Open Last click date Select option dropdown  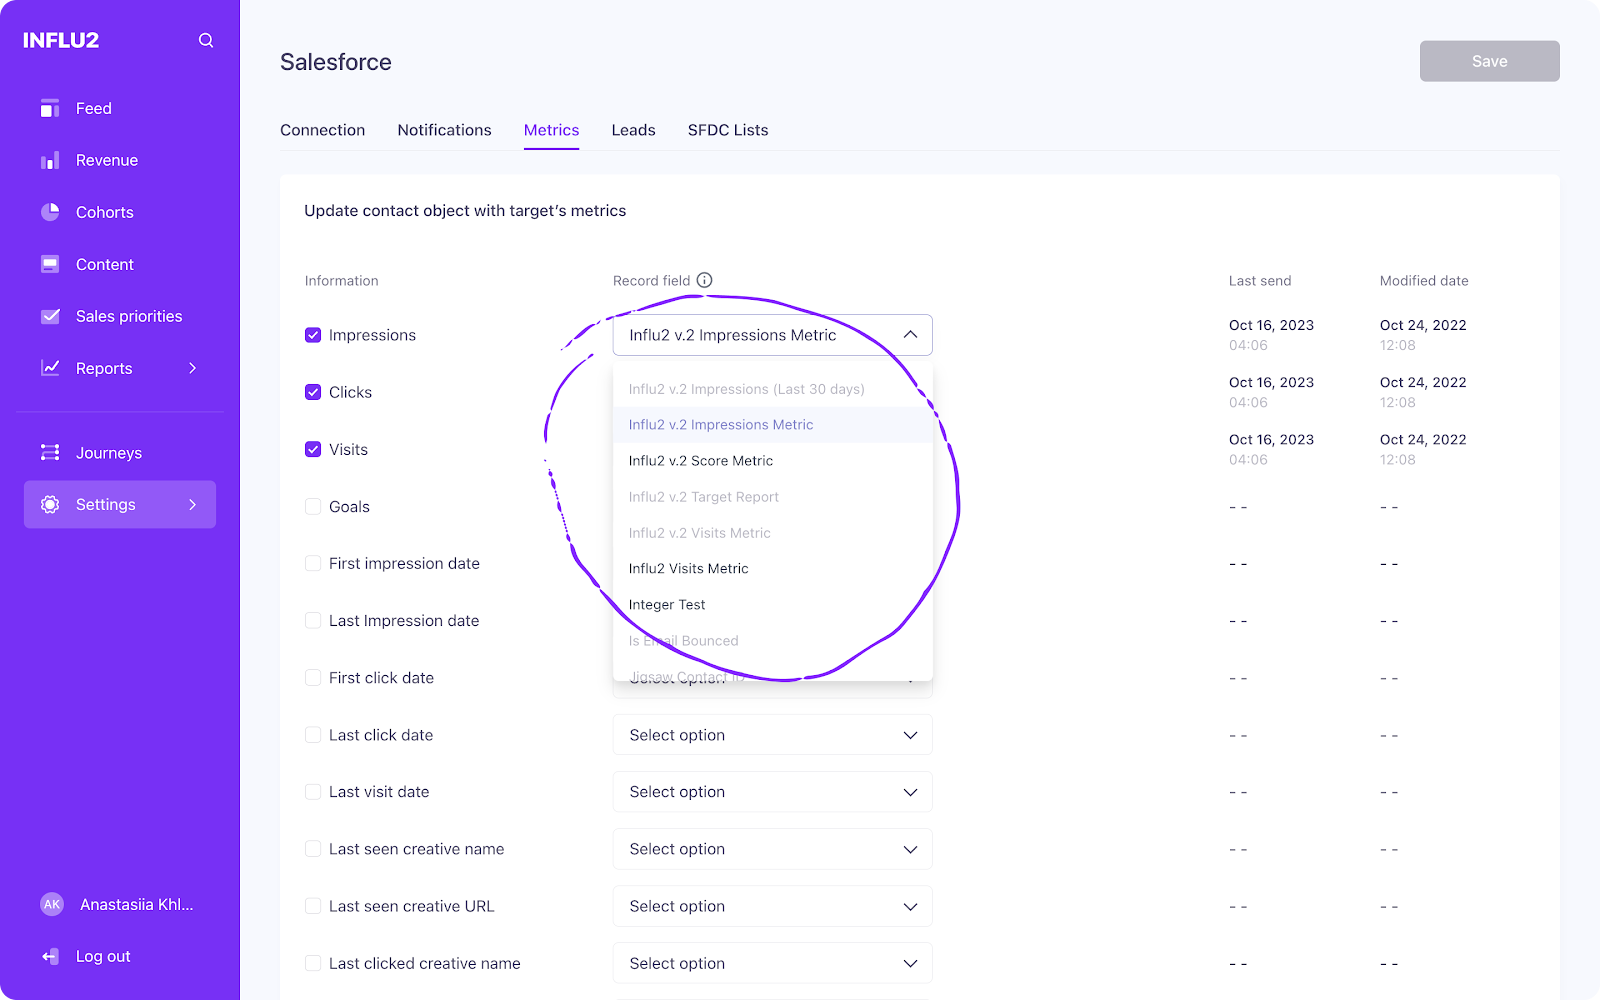pyautogui.click(x=772, y=734)
